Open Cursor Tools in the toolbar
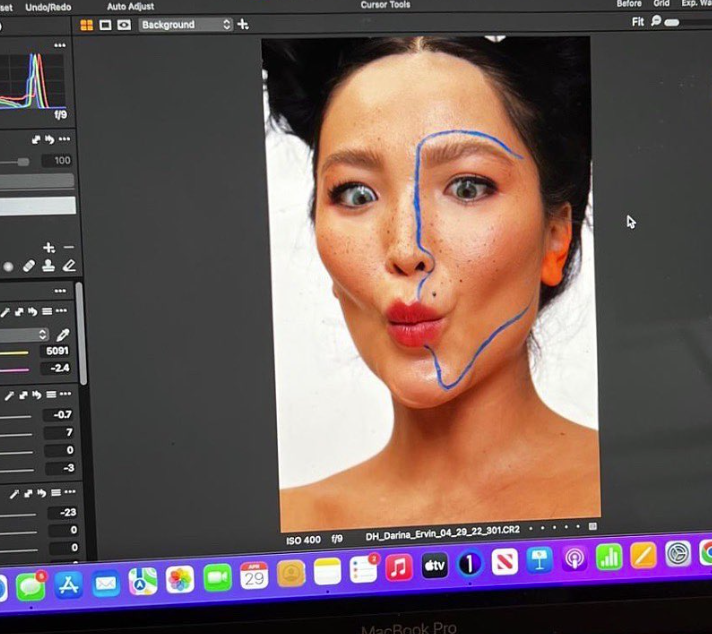Image resolution: width=712 pixels, height=634 pixels. pyautogui.click(x=385, y=5)
